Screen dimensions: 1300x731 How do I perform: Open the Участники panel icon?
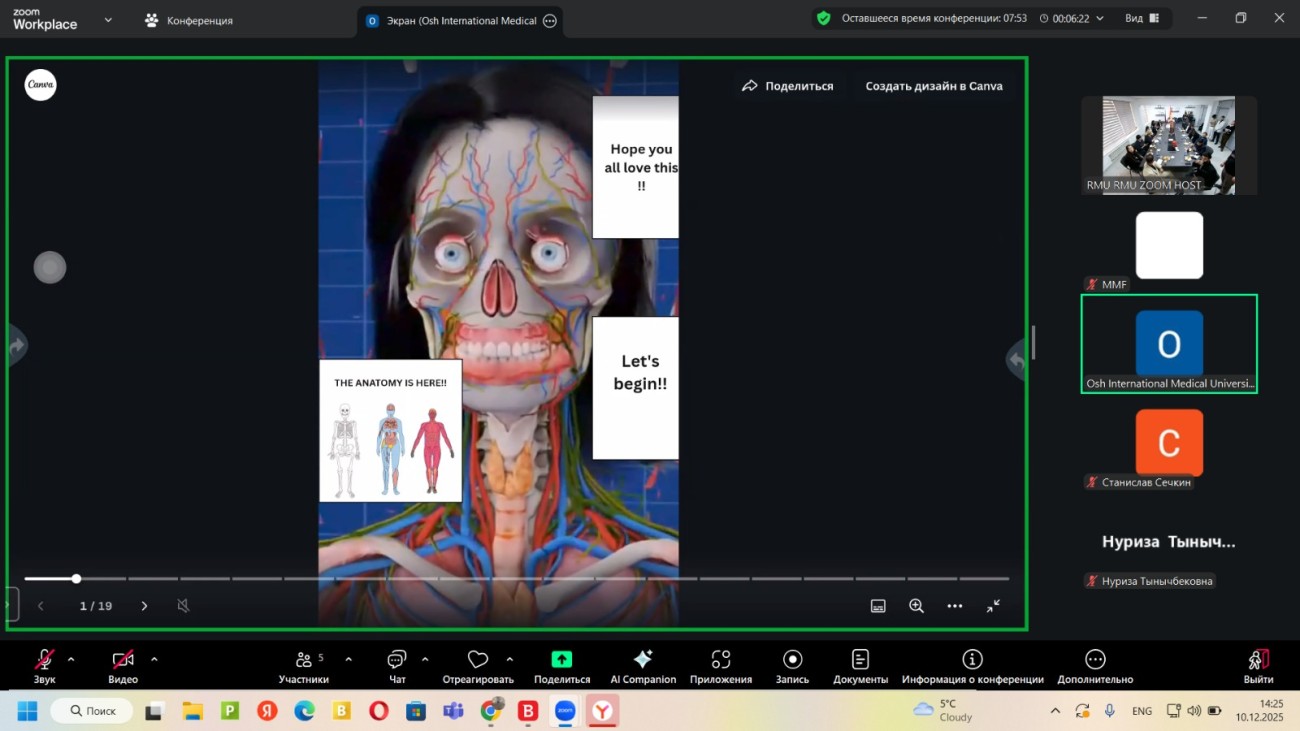click(306, 660)
